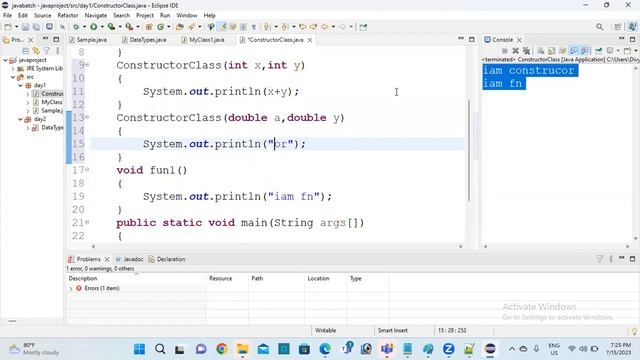
Task: Click the New Java Package icon
Action: 149,27
